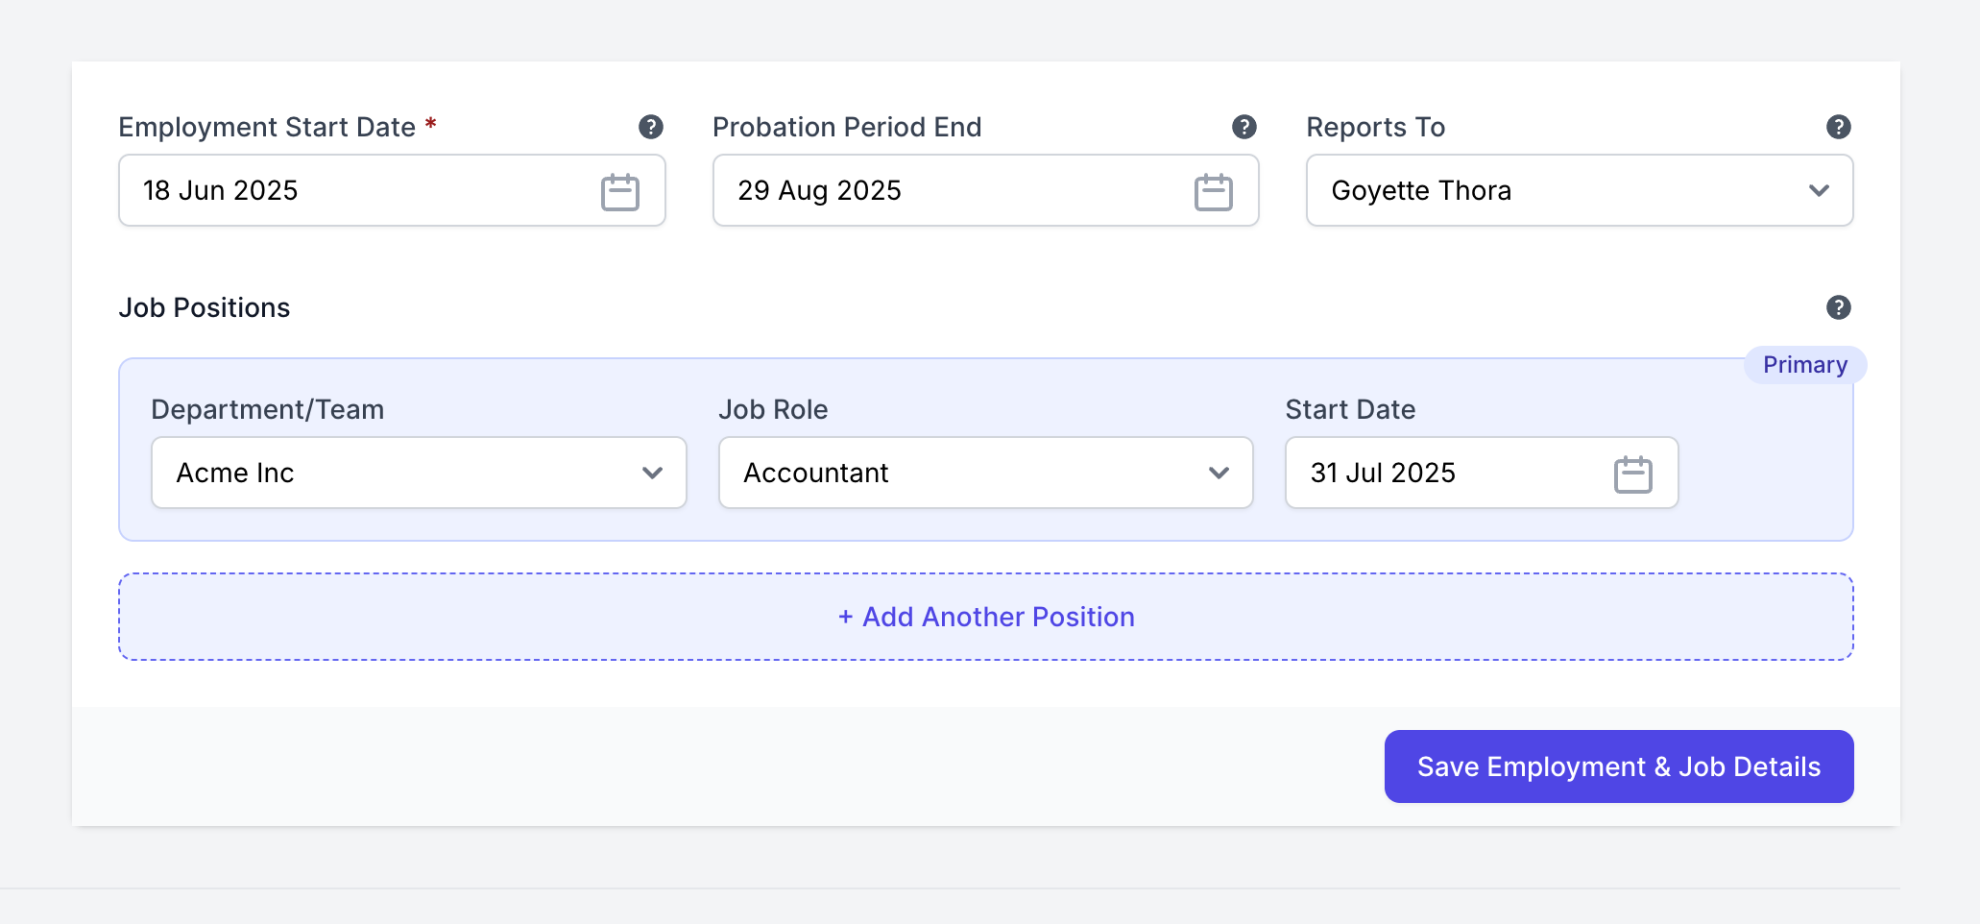
Task: Select the Goyette Thora manager value
Action: (x=1420, y=191)
